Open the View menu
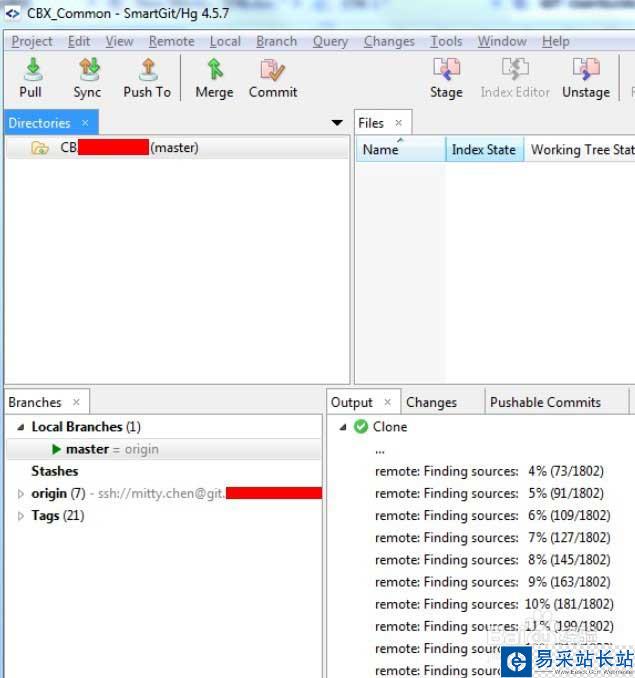 120,42
